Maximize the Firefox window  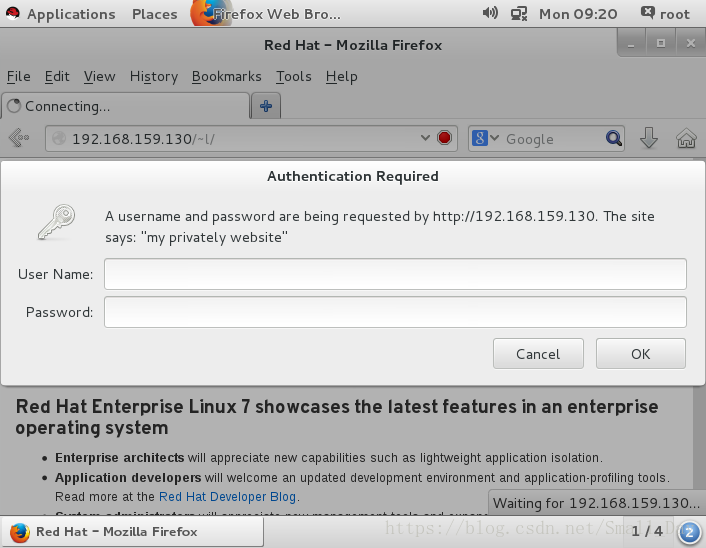661,43
